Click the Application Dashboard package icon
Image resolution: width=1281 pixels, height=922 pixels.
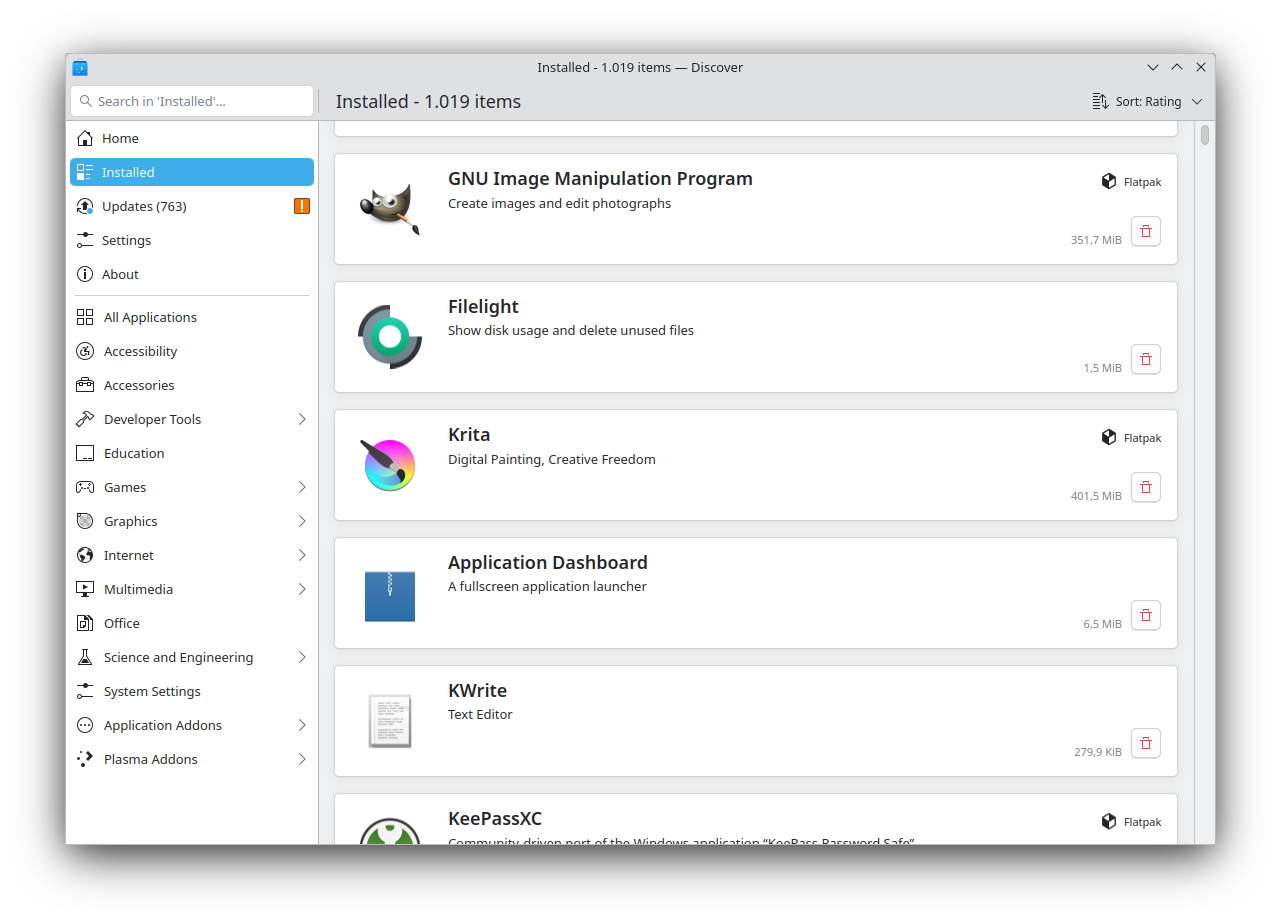coord(390,595)
